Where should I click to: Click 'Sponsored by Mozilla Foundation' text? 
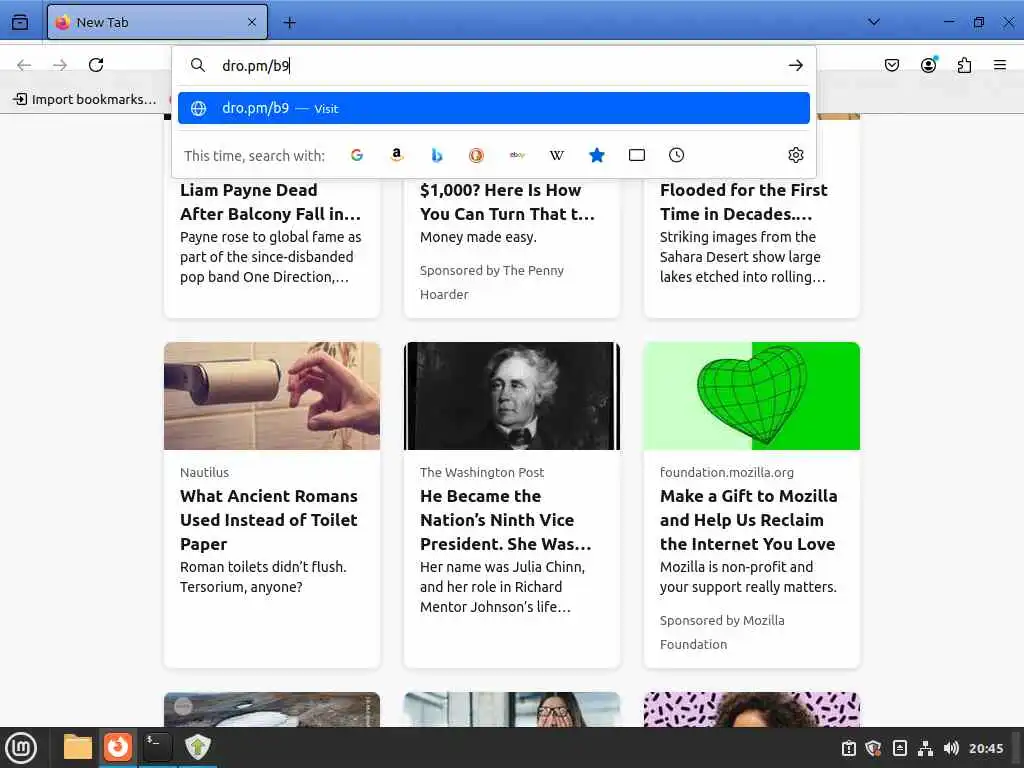click(722, 632)
